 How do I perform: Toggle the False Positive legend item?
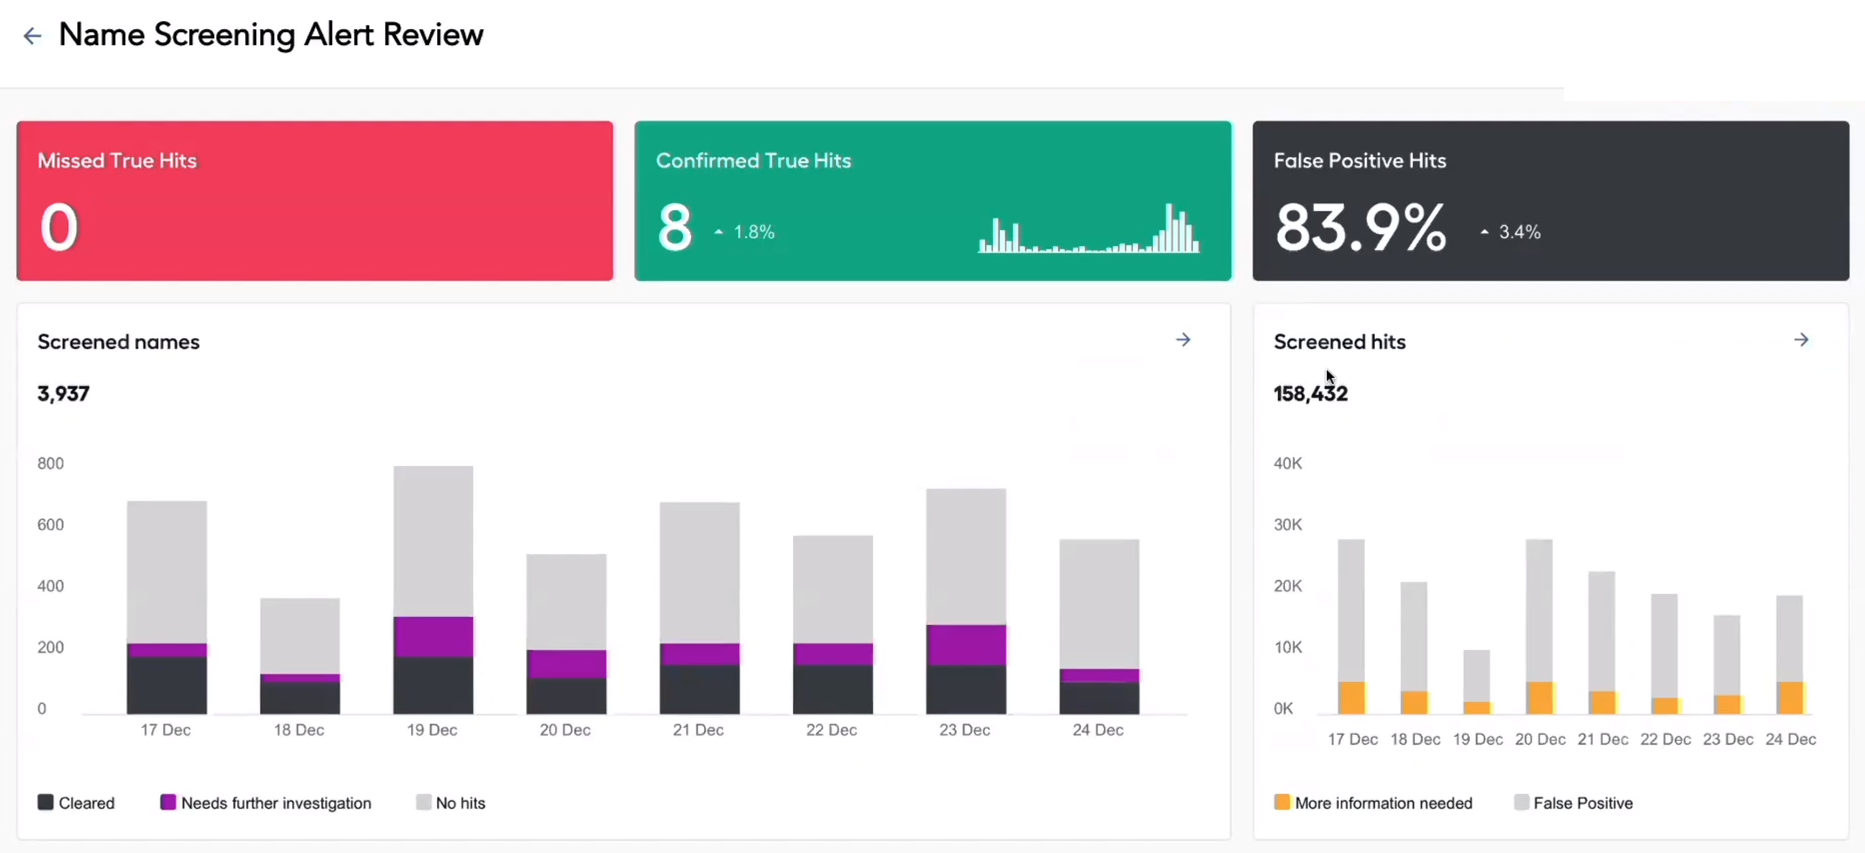[1573, 803]
